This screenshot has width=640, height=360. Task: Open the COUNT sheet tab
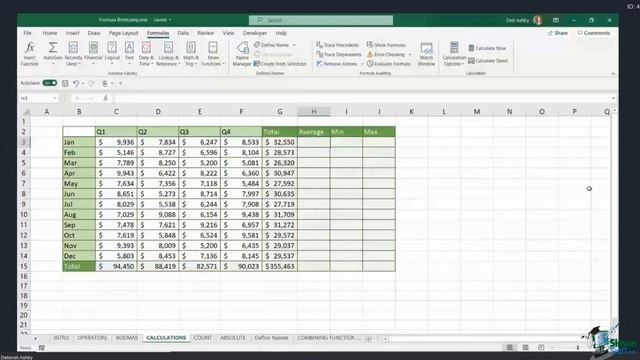click(202, 338)
